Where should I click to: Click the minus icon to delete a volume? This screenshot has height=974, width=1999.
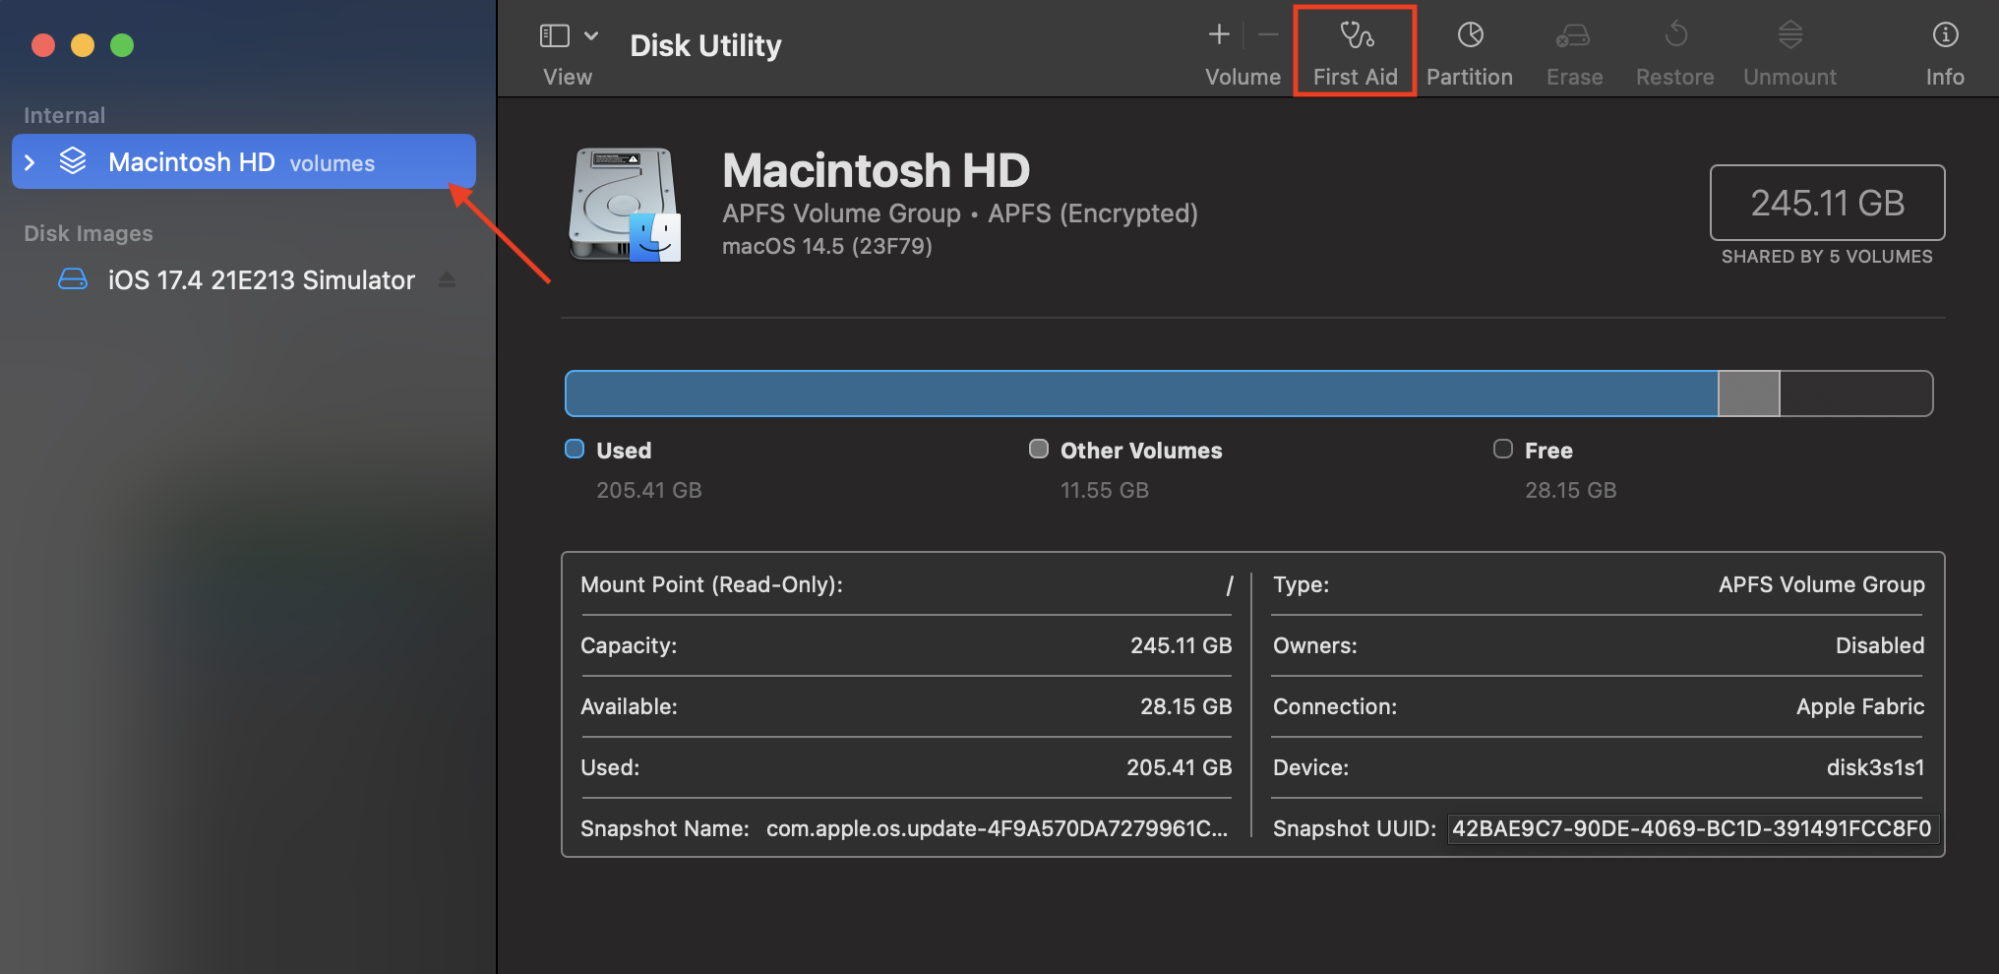1266,34
